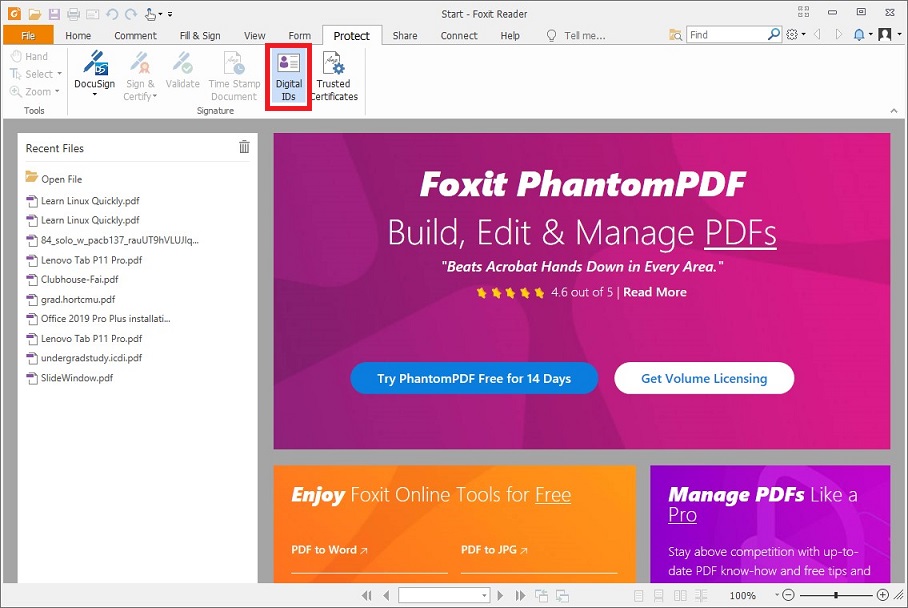
Task: Click inside the Find text box
Action: tap(726, 35)
